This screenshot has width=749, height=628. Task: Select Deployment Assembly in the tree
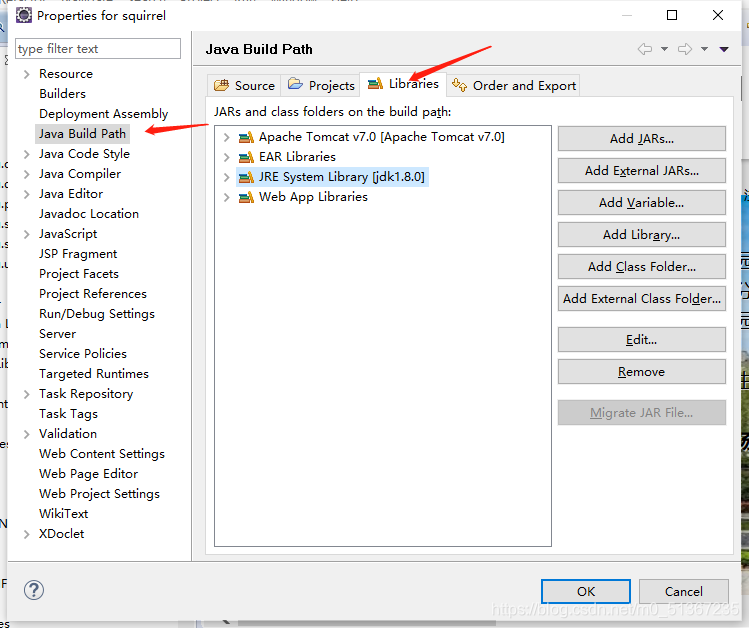tap(104, 114)
